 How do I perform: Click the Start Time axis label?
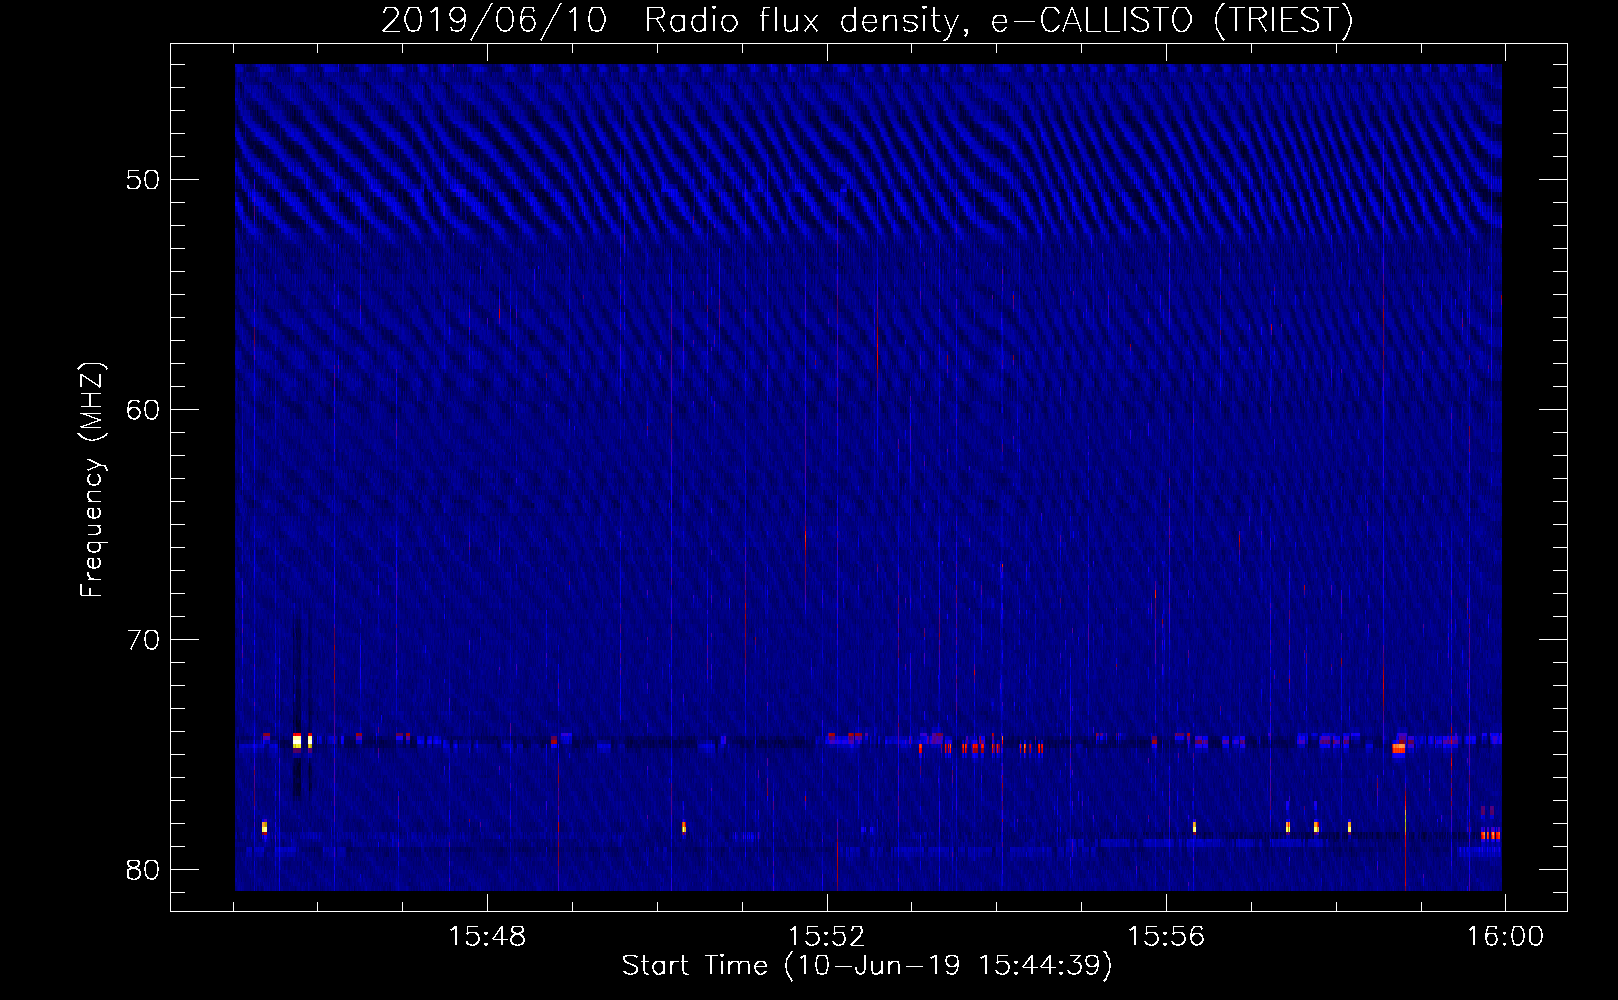[867, 966]
